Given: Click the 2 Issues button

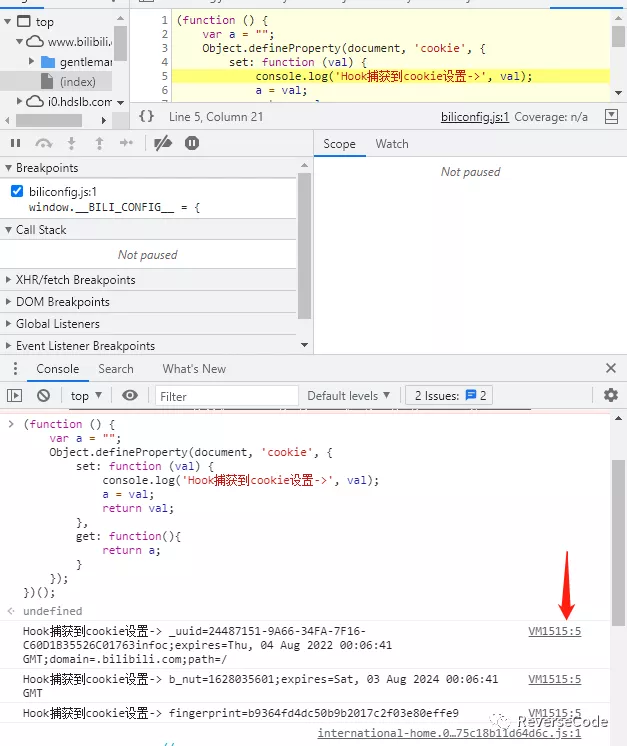Looking at the screenshot, I should pos(449,395).
